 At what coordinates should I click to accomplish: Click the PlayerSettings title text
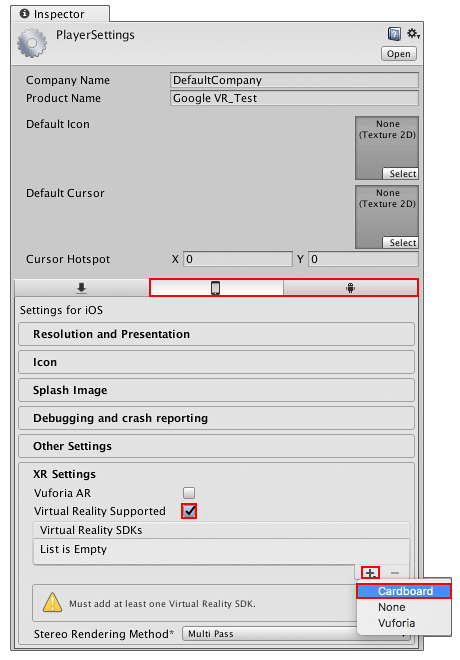click(x=96, y=35)
